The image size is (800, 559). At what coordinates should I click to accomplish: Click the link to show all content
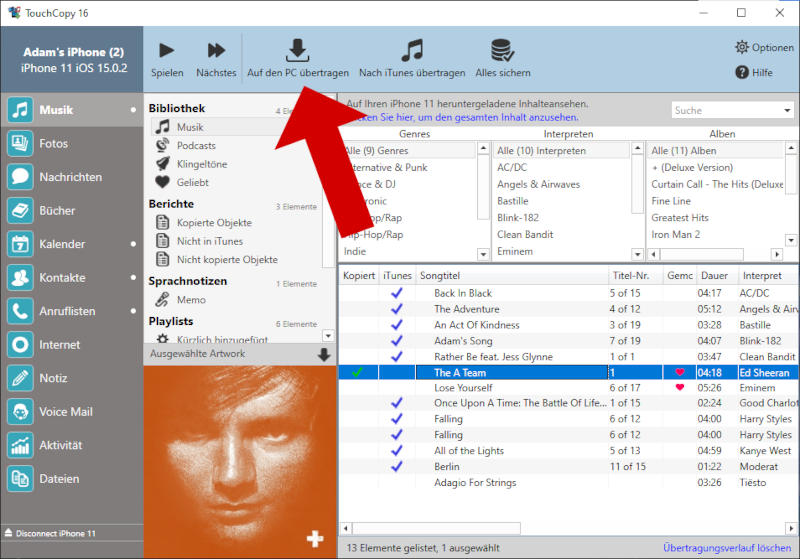click(x=463, y=117)
